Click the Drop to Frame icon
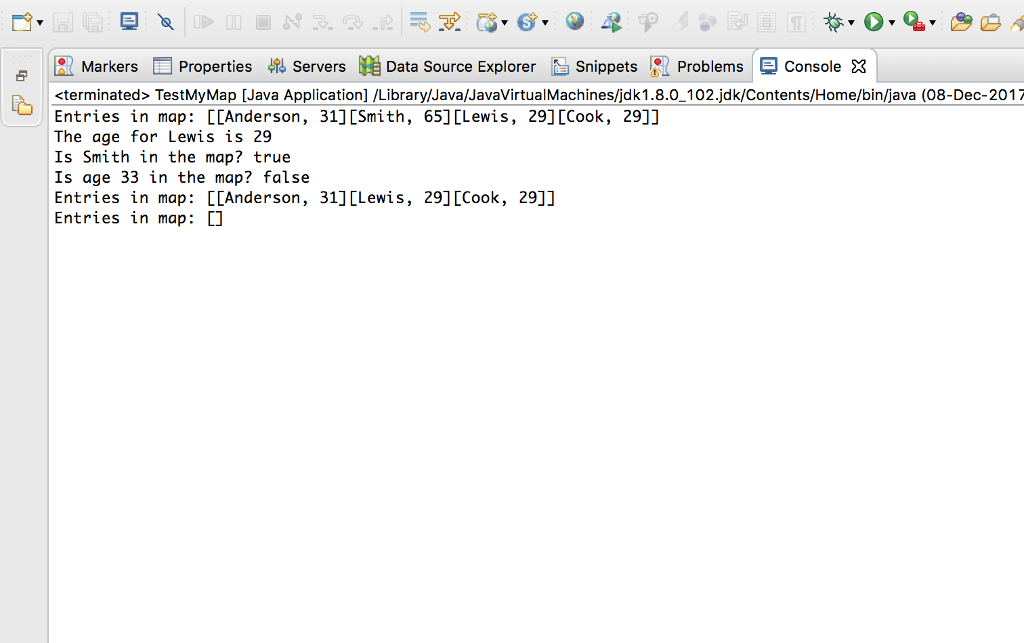The width and height of the screenshot is (1024, 643). click(419, 22)
